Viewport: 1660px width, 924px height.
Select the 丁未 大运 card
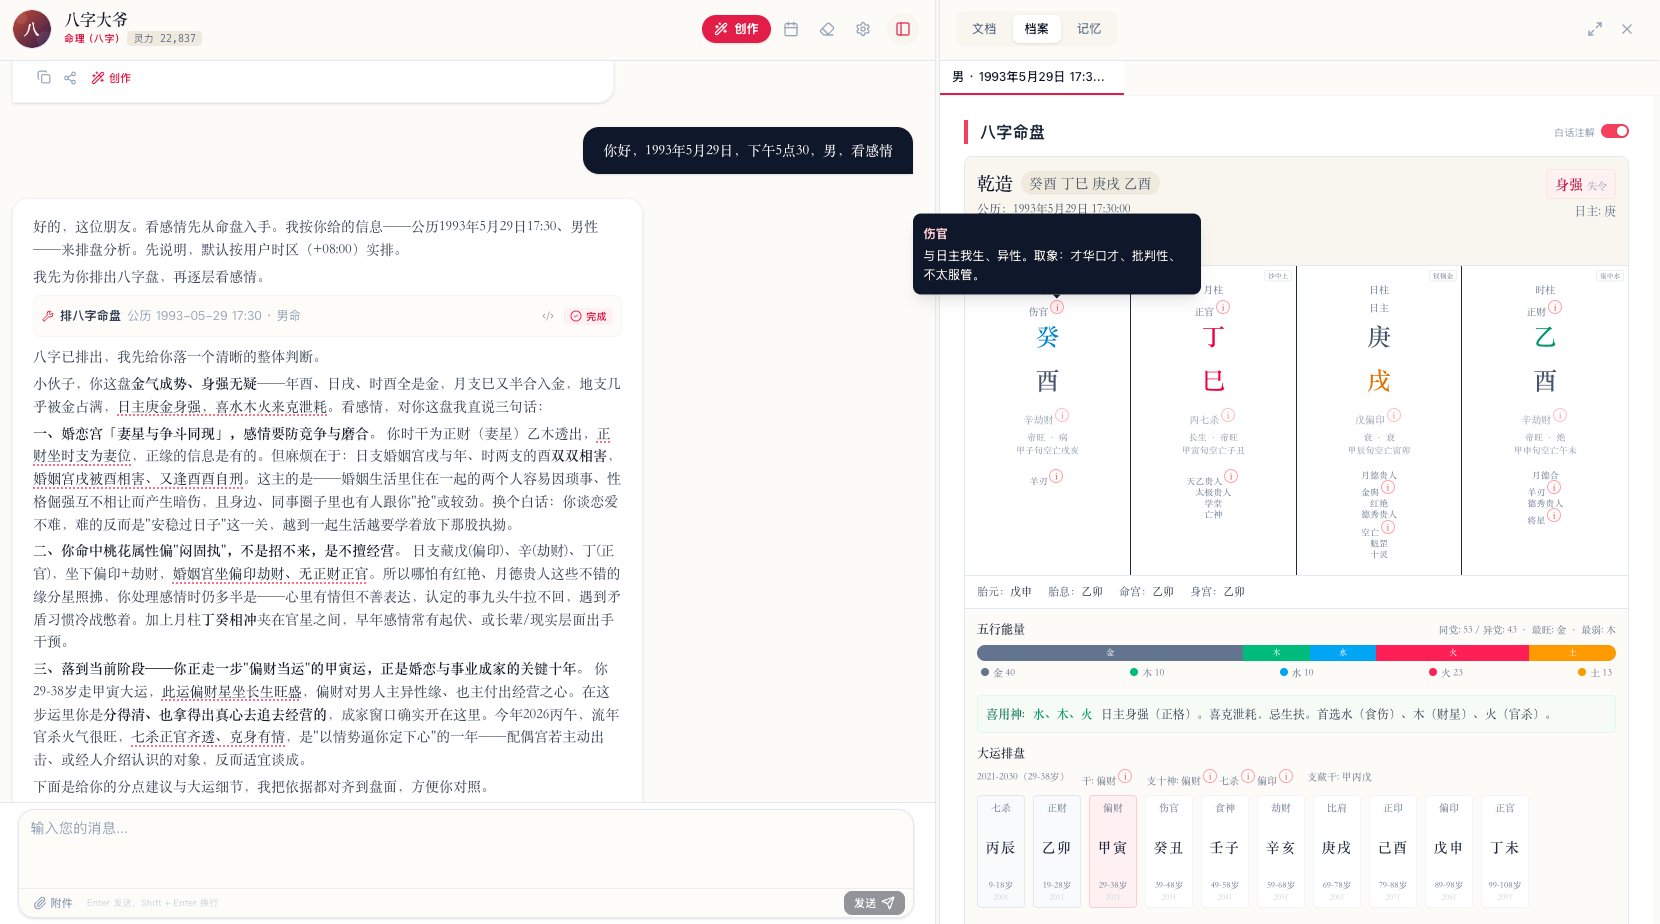pyautogui.click(x=1505, y=851)
